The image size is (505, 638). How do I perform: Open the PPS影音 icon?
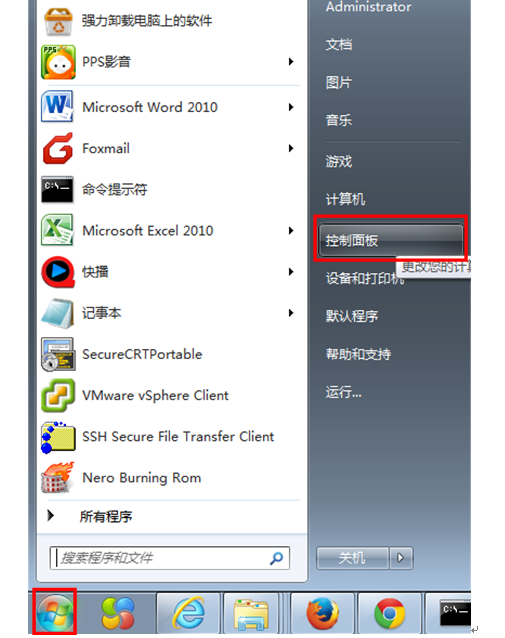[x=58, y=62]
